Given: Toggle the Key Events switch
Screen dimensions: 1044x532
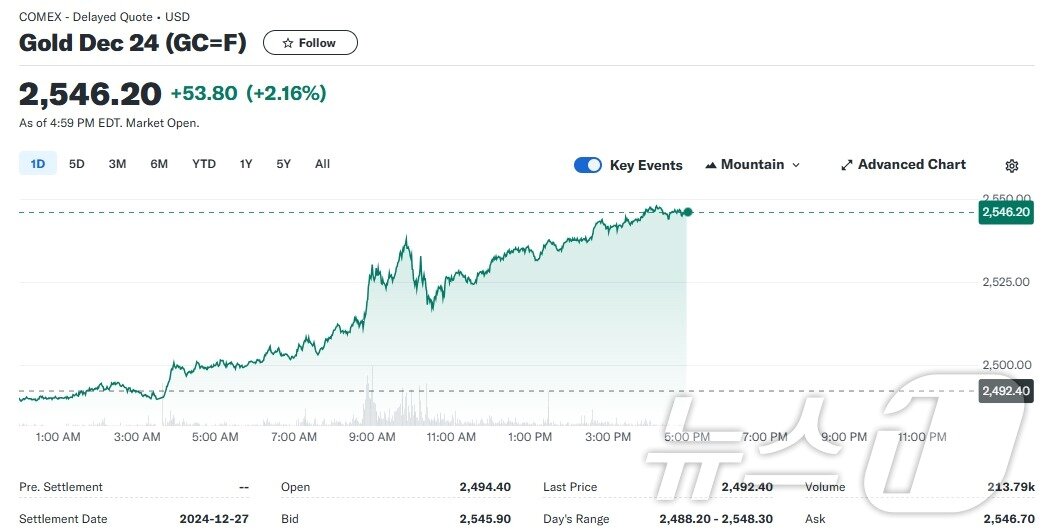Looking at the screenshot, I should click(588, 165).
